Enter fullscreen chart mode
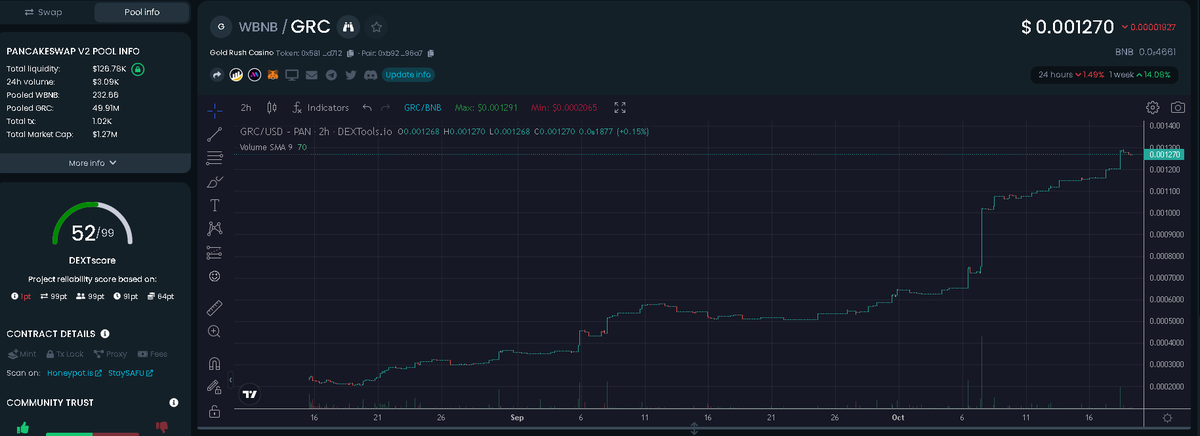The height and width of the screenshot is (436, 1200). [x=620, y=107]
